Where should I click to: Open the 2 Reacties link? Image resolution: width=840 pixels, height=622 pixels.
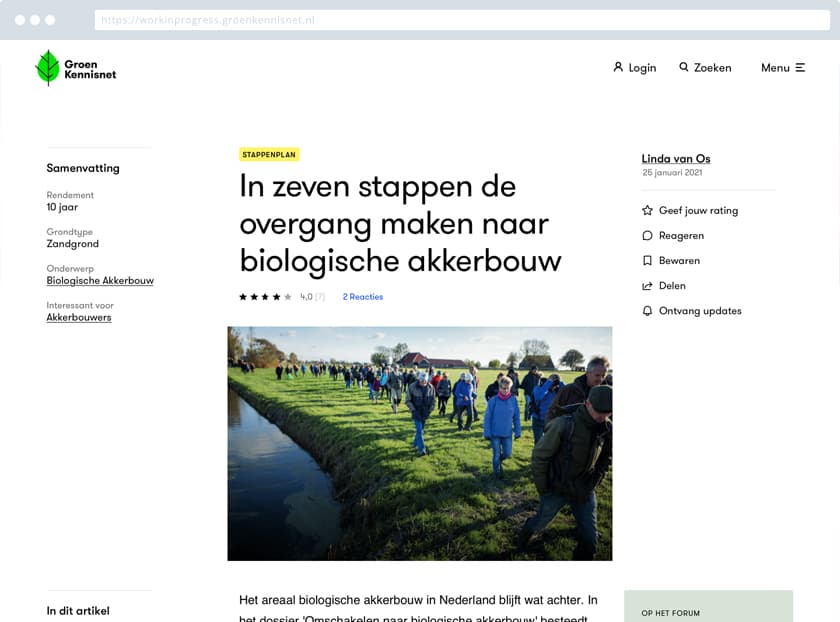coord(363,297)
